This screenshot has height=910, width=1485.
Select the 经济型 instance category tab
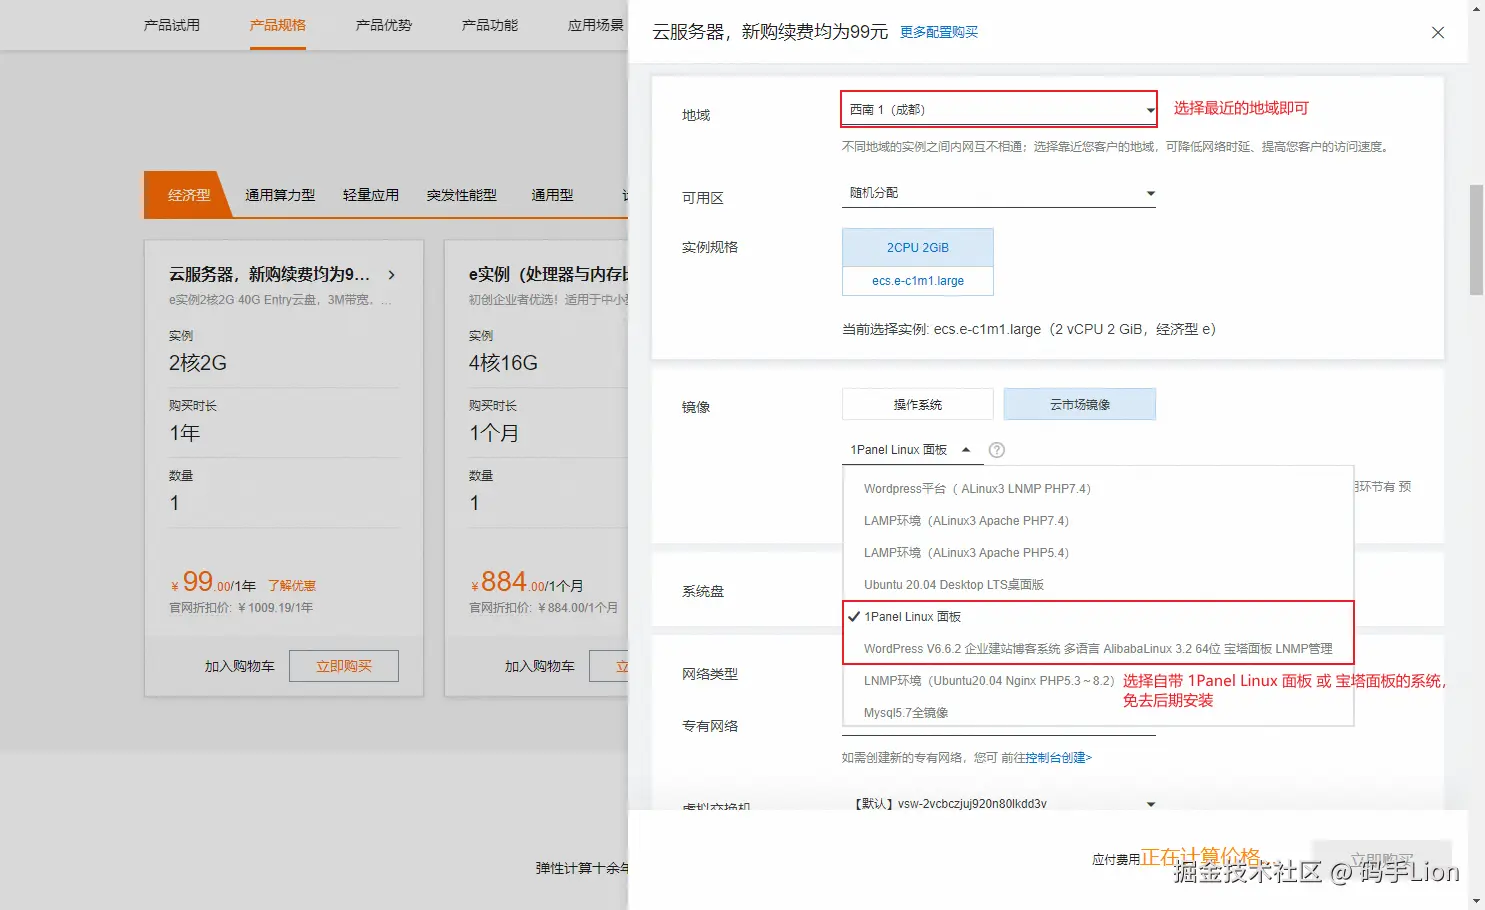coord(189,195)
